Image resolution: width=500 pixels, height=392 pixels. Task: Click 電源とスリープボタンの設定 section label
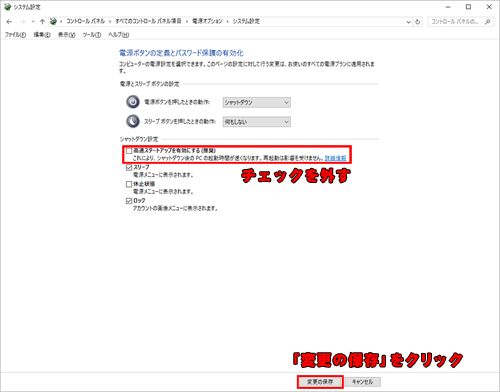pyautogui.click(x=149, y=84)
